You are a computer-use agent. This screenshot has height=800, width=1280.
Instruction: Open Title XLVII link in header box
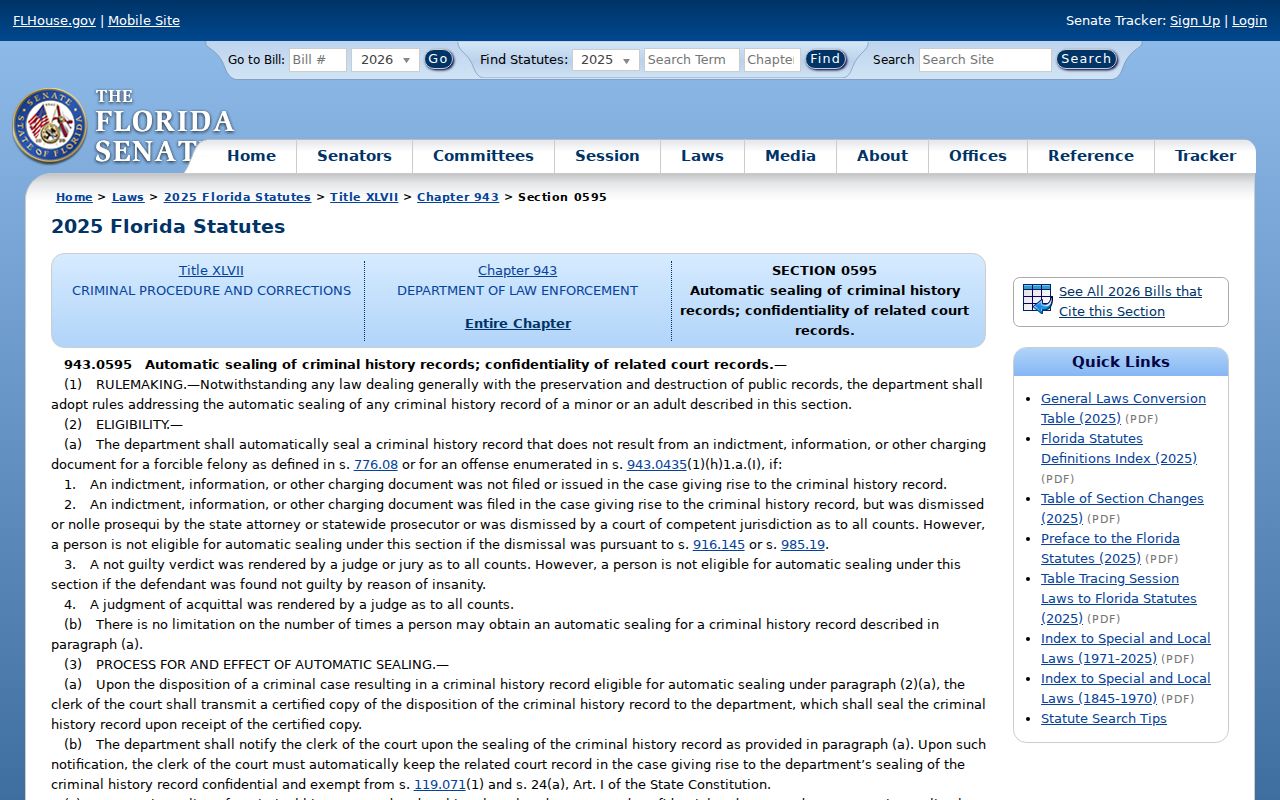coord(211,271)
